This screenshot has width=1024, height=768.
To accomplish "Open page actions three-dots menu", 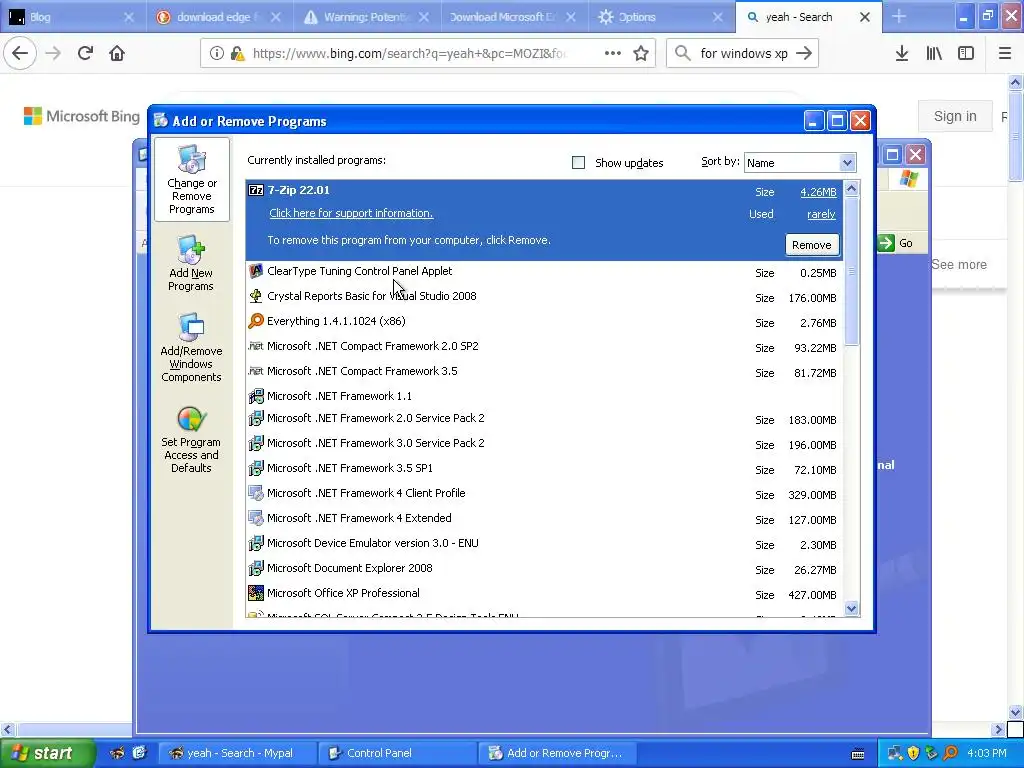I will click(x=613, y=54).
